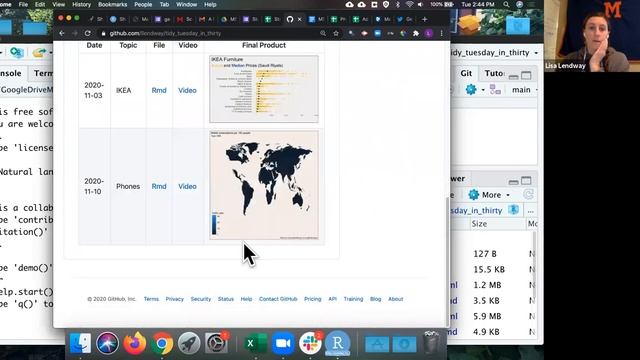Open a new Chrome tab with plus
Image resolution: width=640 pixels, height=360 pixels.
(424, 19)
